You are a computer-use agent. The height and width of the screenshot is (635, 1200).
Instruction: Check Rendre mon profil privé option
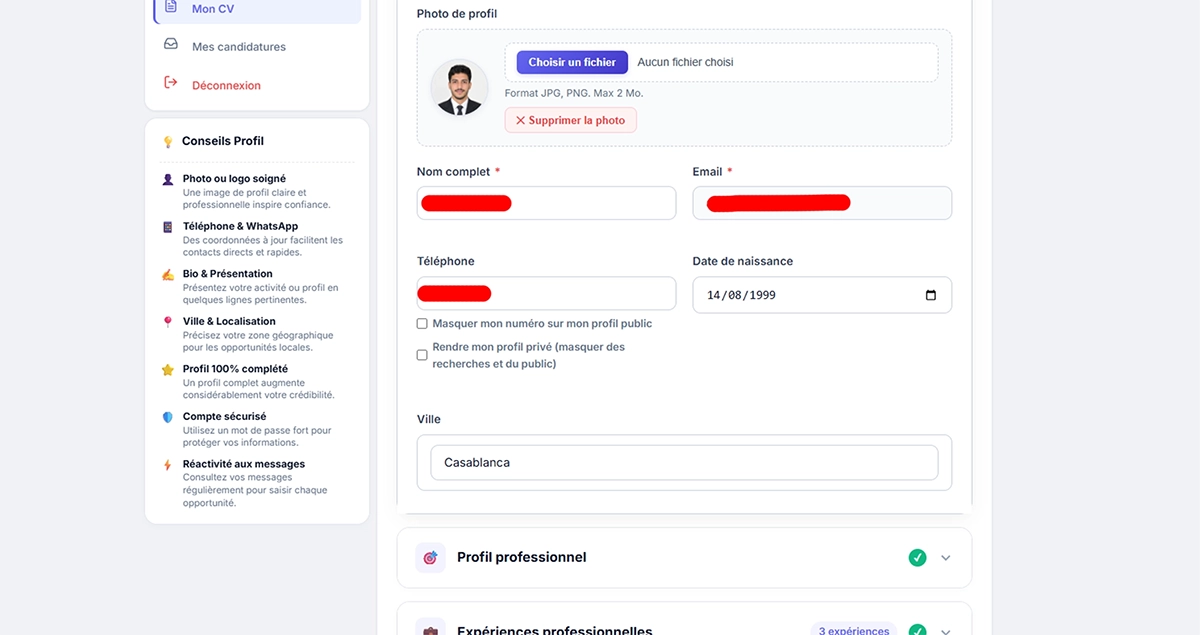(x=422, y=355)
